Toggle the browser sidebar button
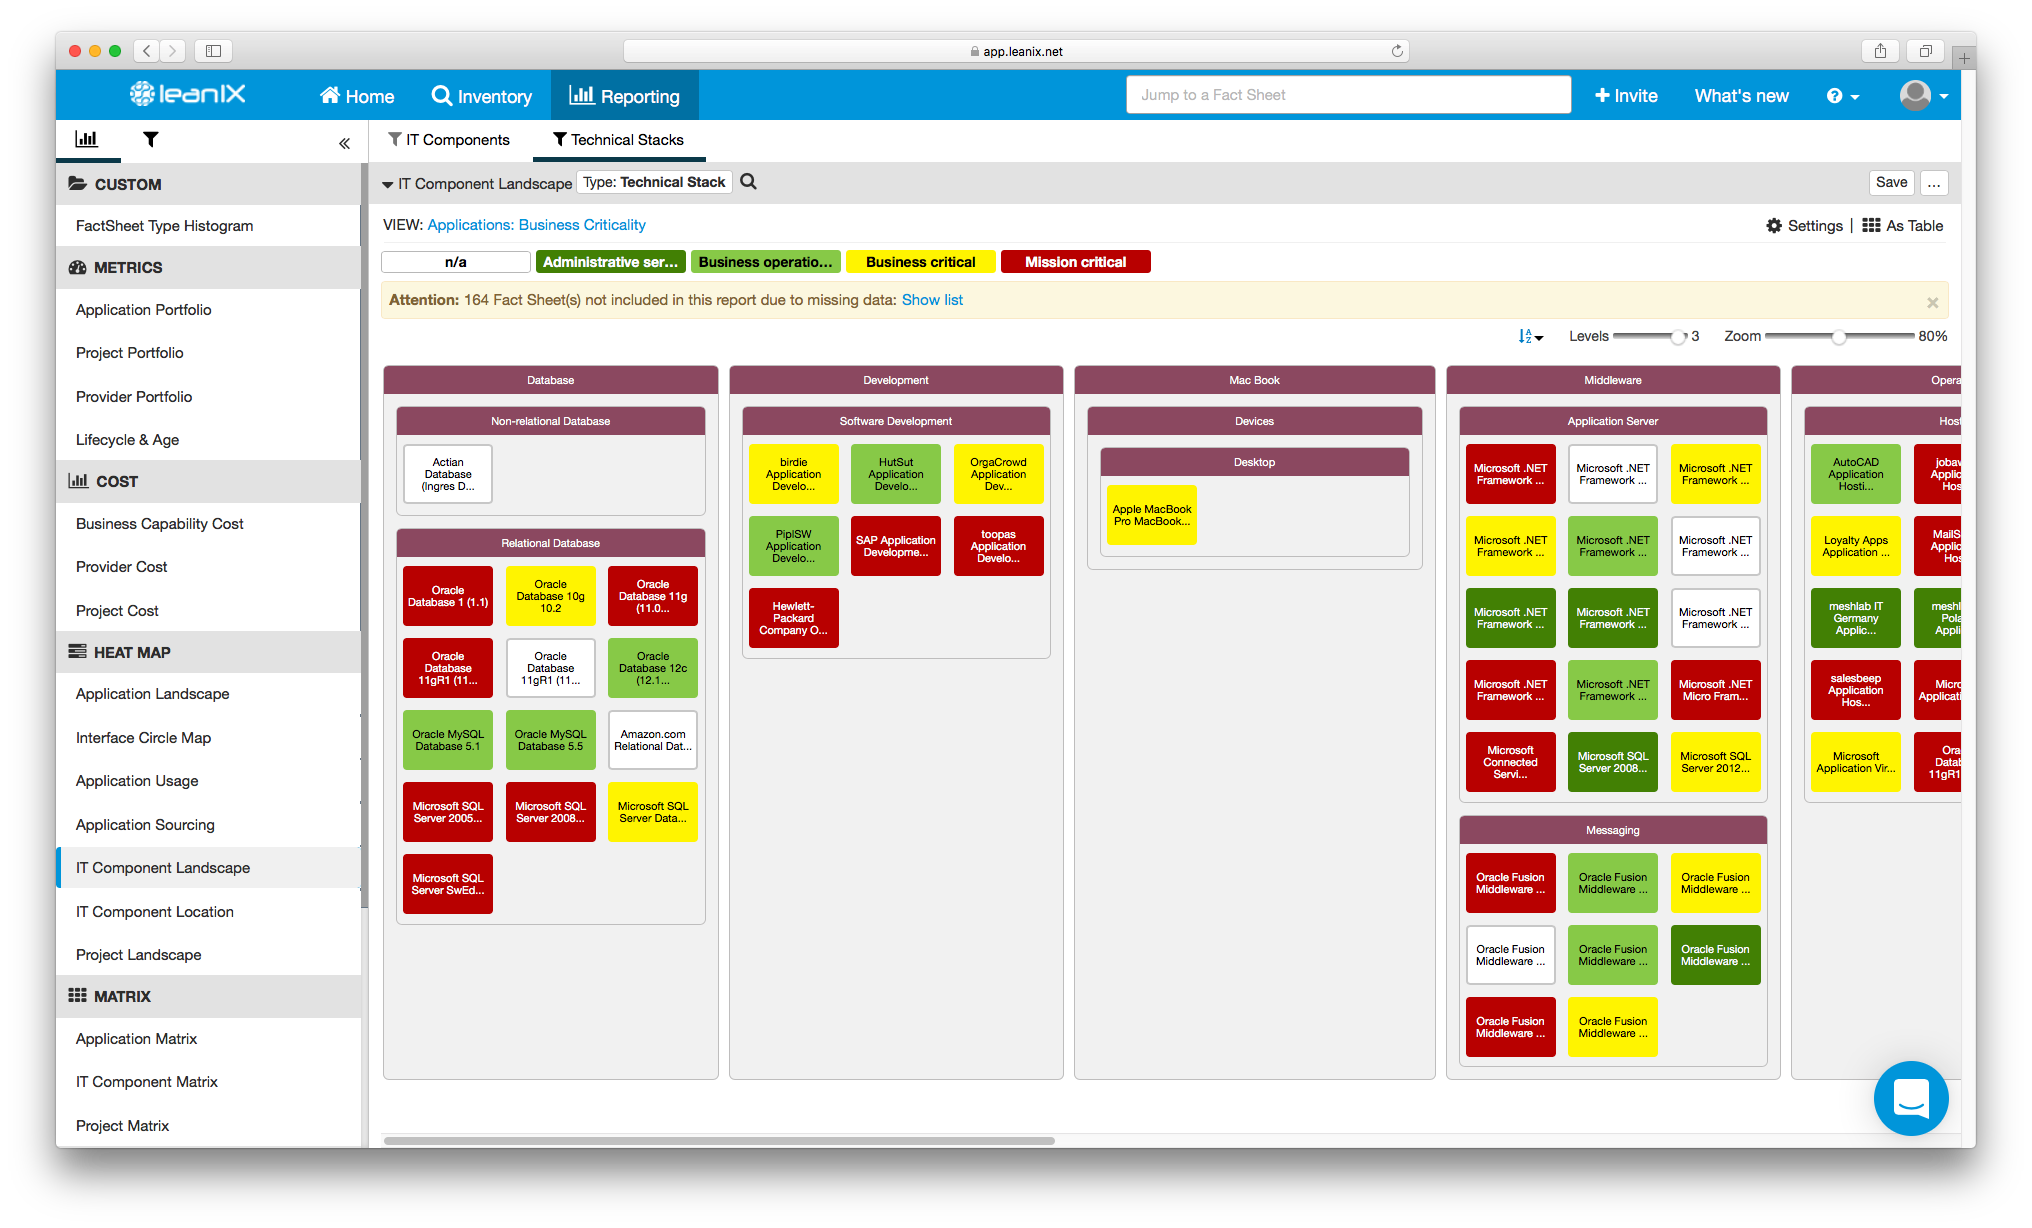The image size is (2032, 1228). [x=213, y=51]
